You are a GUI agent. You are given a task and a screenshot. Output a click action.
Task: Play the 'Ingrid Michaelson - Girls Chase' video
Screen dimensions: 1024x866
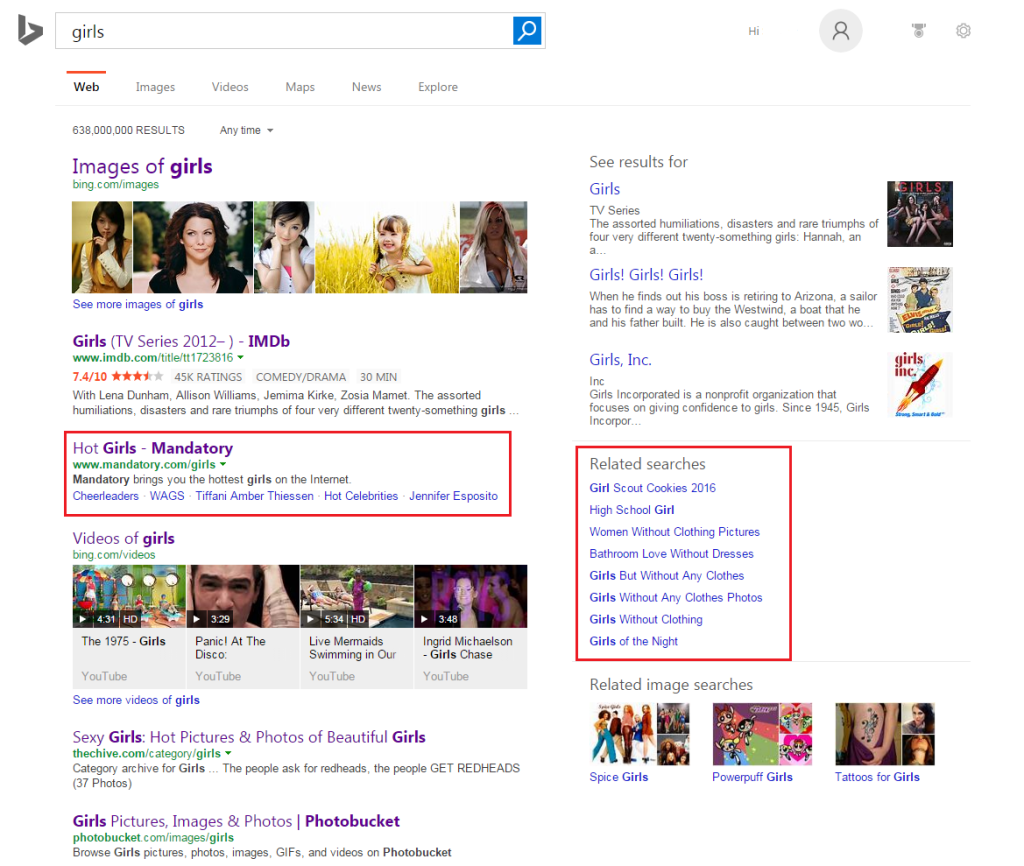point(470,596)
